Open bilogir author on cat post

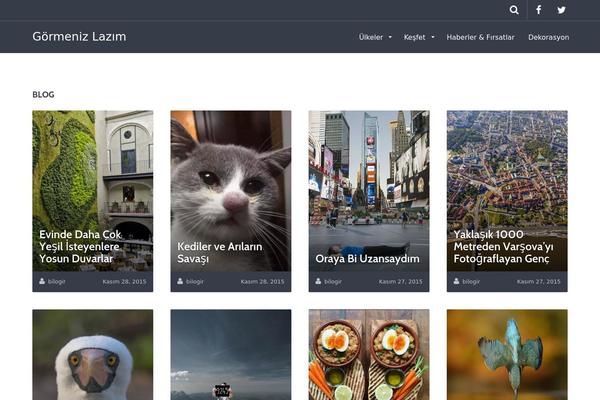coord(195,281)
